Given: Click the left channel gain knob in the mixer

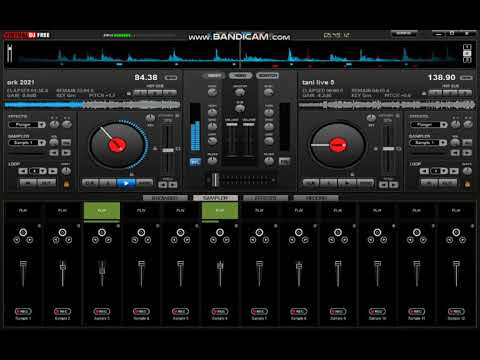Looking at the screenshot, I should pos(212,93).
